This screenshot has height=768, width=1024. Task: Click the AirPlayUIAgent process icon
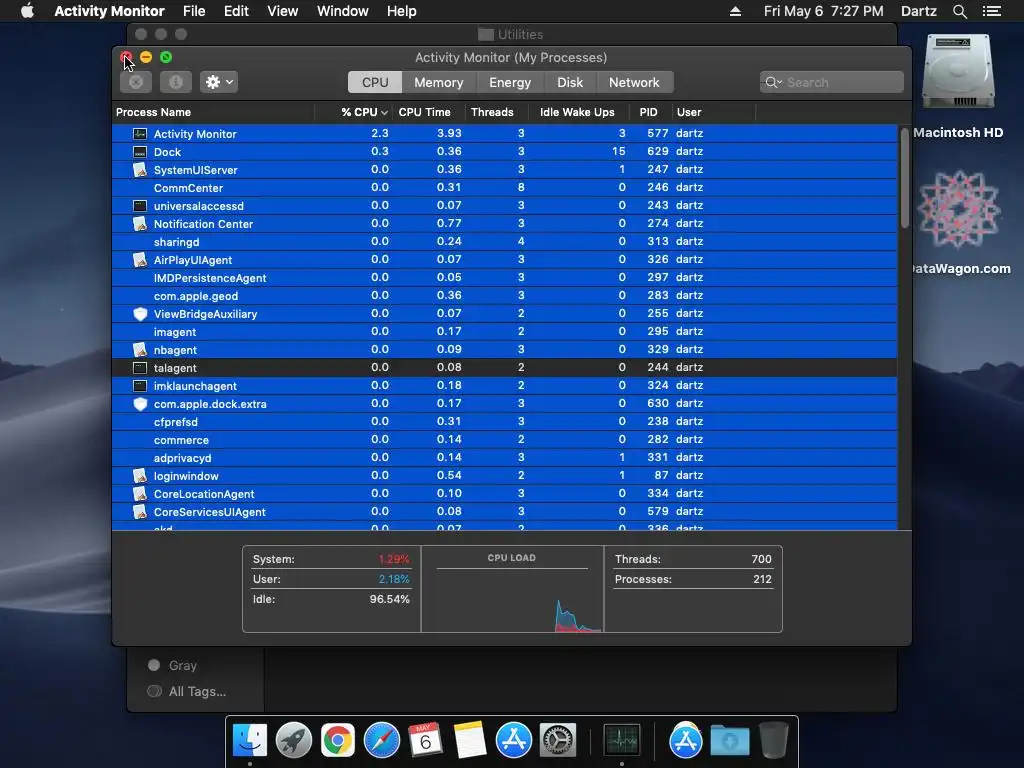click(x=140, y=260)
